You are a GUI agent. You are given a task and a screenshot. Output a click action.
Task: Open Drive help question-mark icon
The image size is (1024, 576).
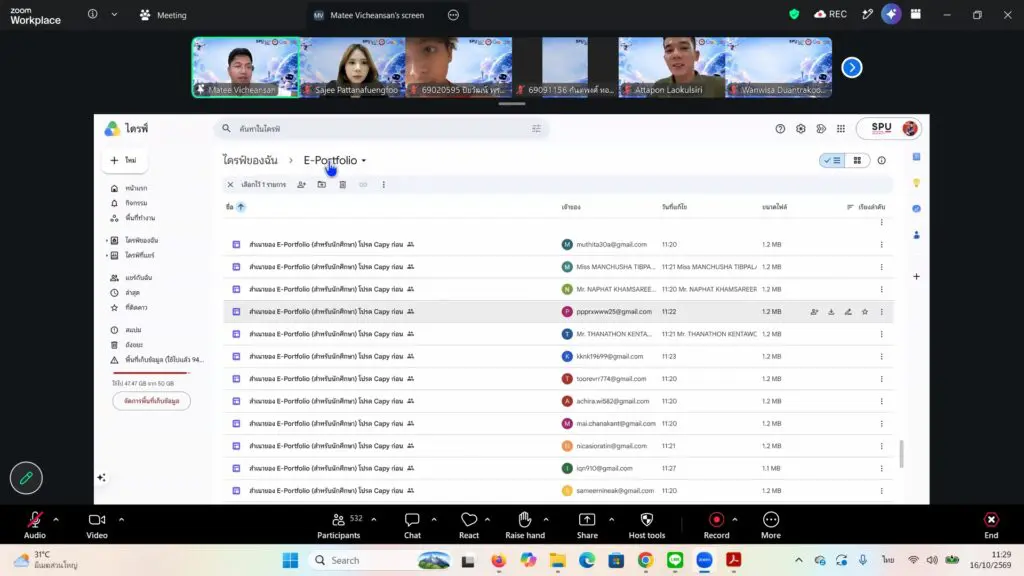780,129
